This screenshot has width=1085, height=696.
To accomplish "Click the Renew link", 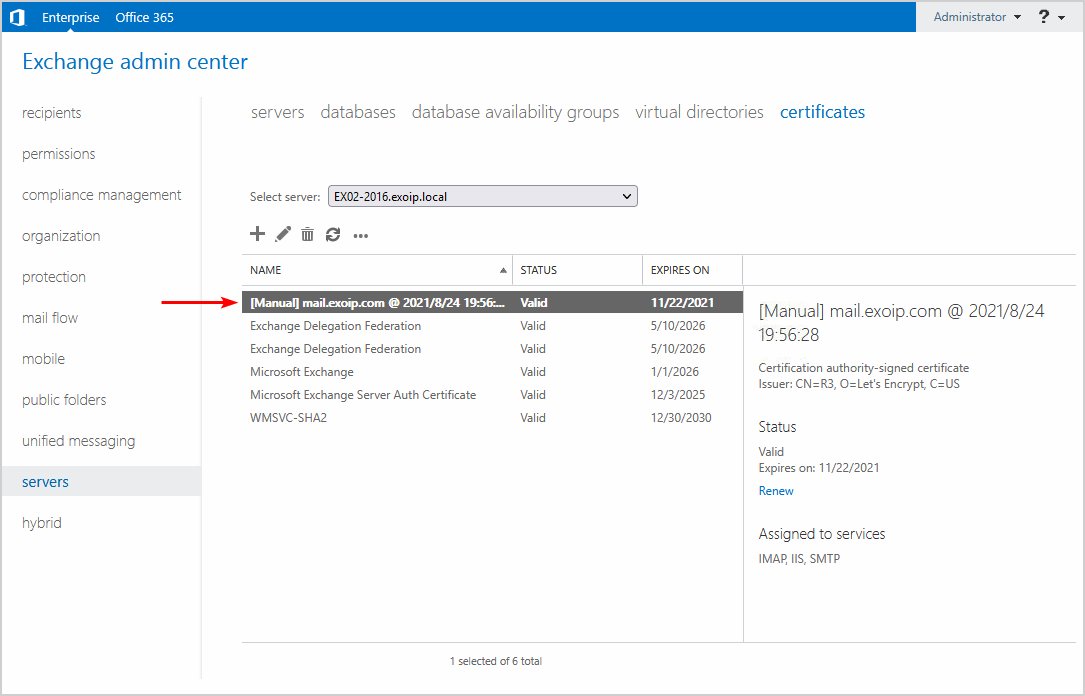I will pos(776,491).
